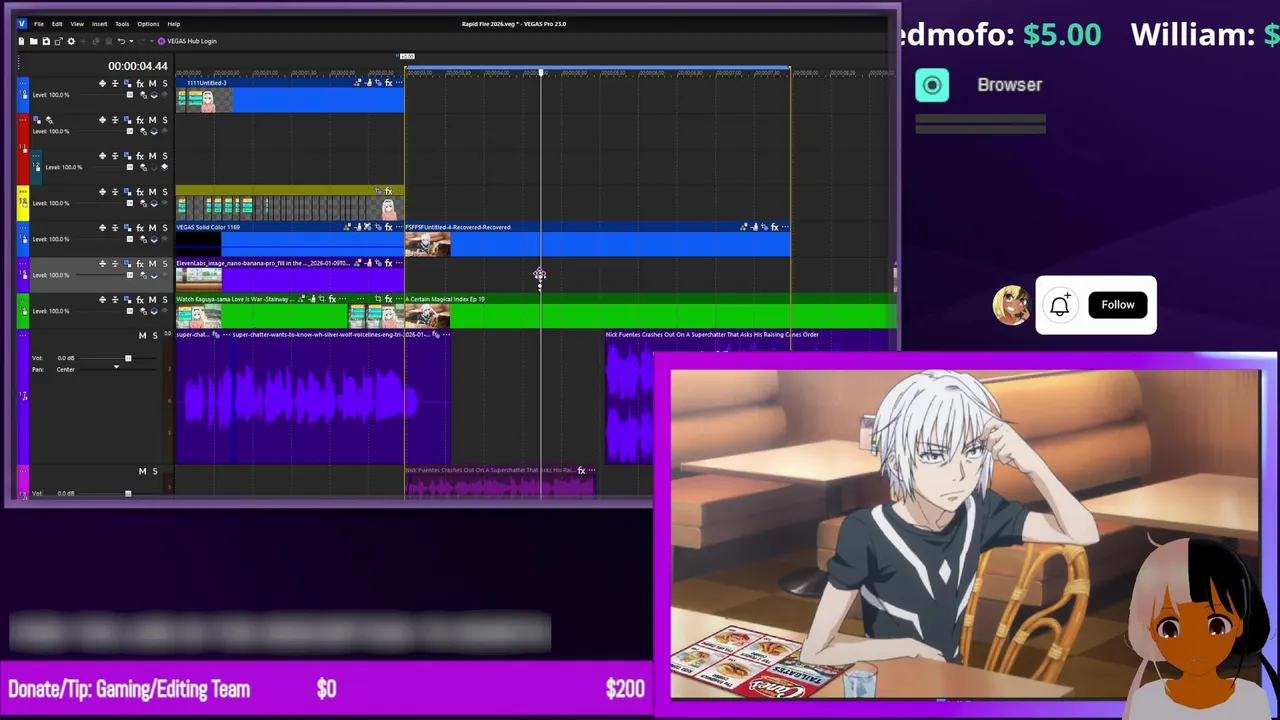The height and width of the screenshot is (720, 1280).
Task: Open the redo history dropdown arrow
Action: pos(151,41)
